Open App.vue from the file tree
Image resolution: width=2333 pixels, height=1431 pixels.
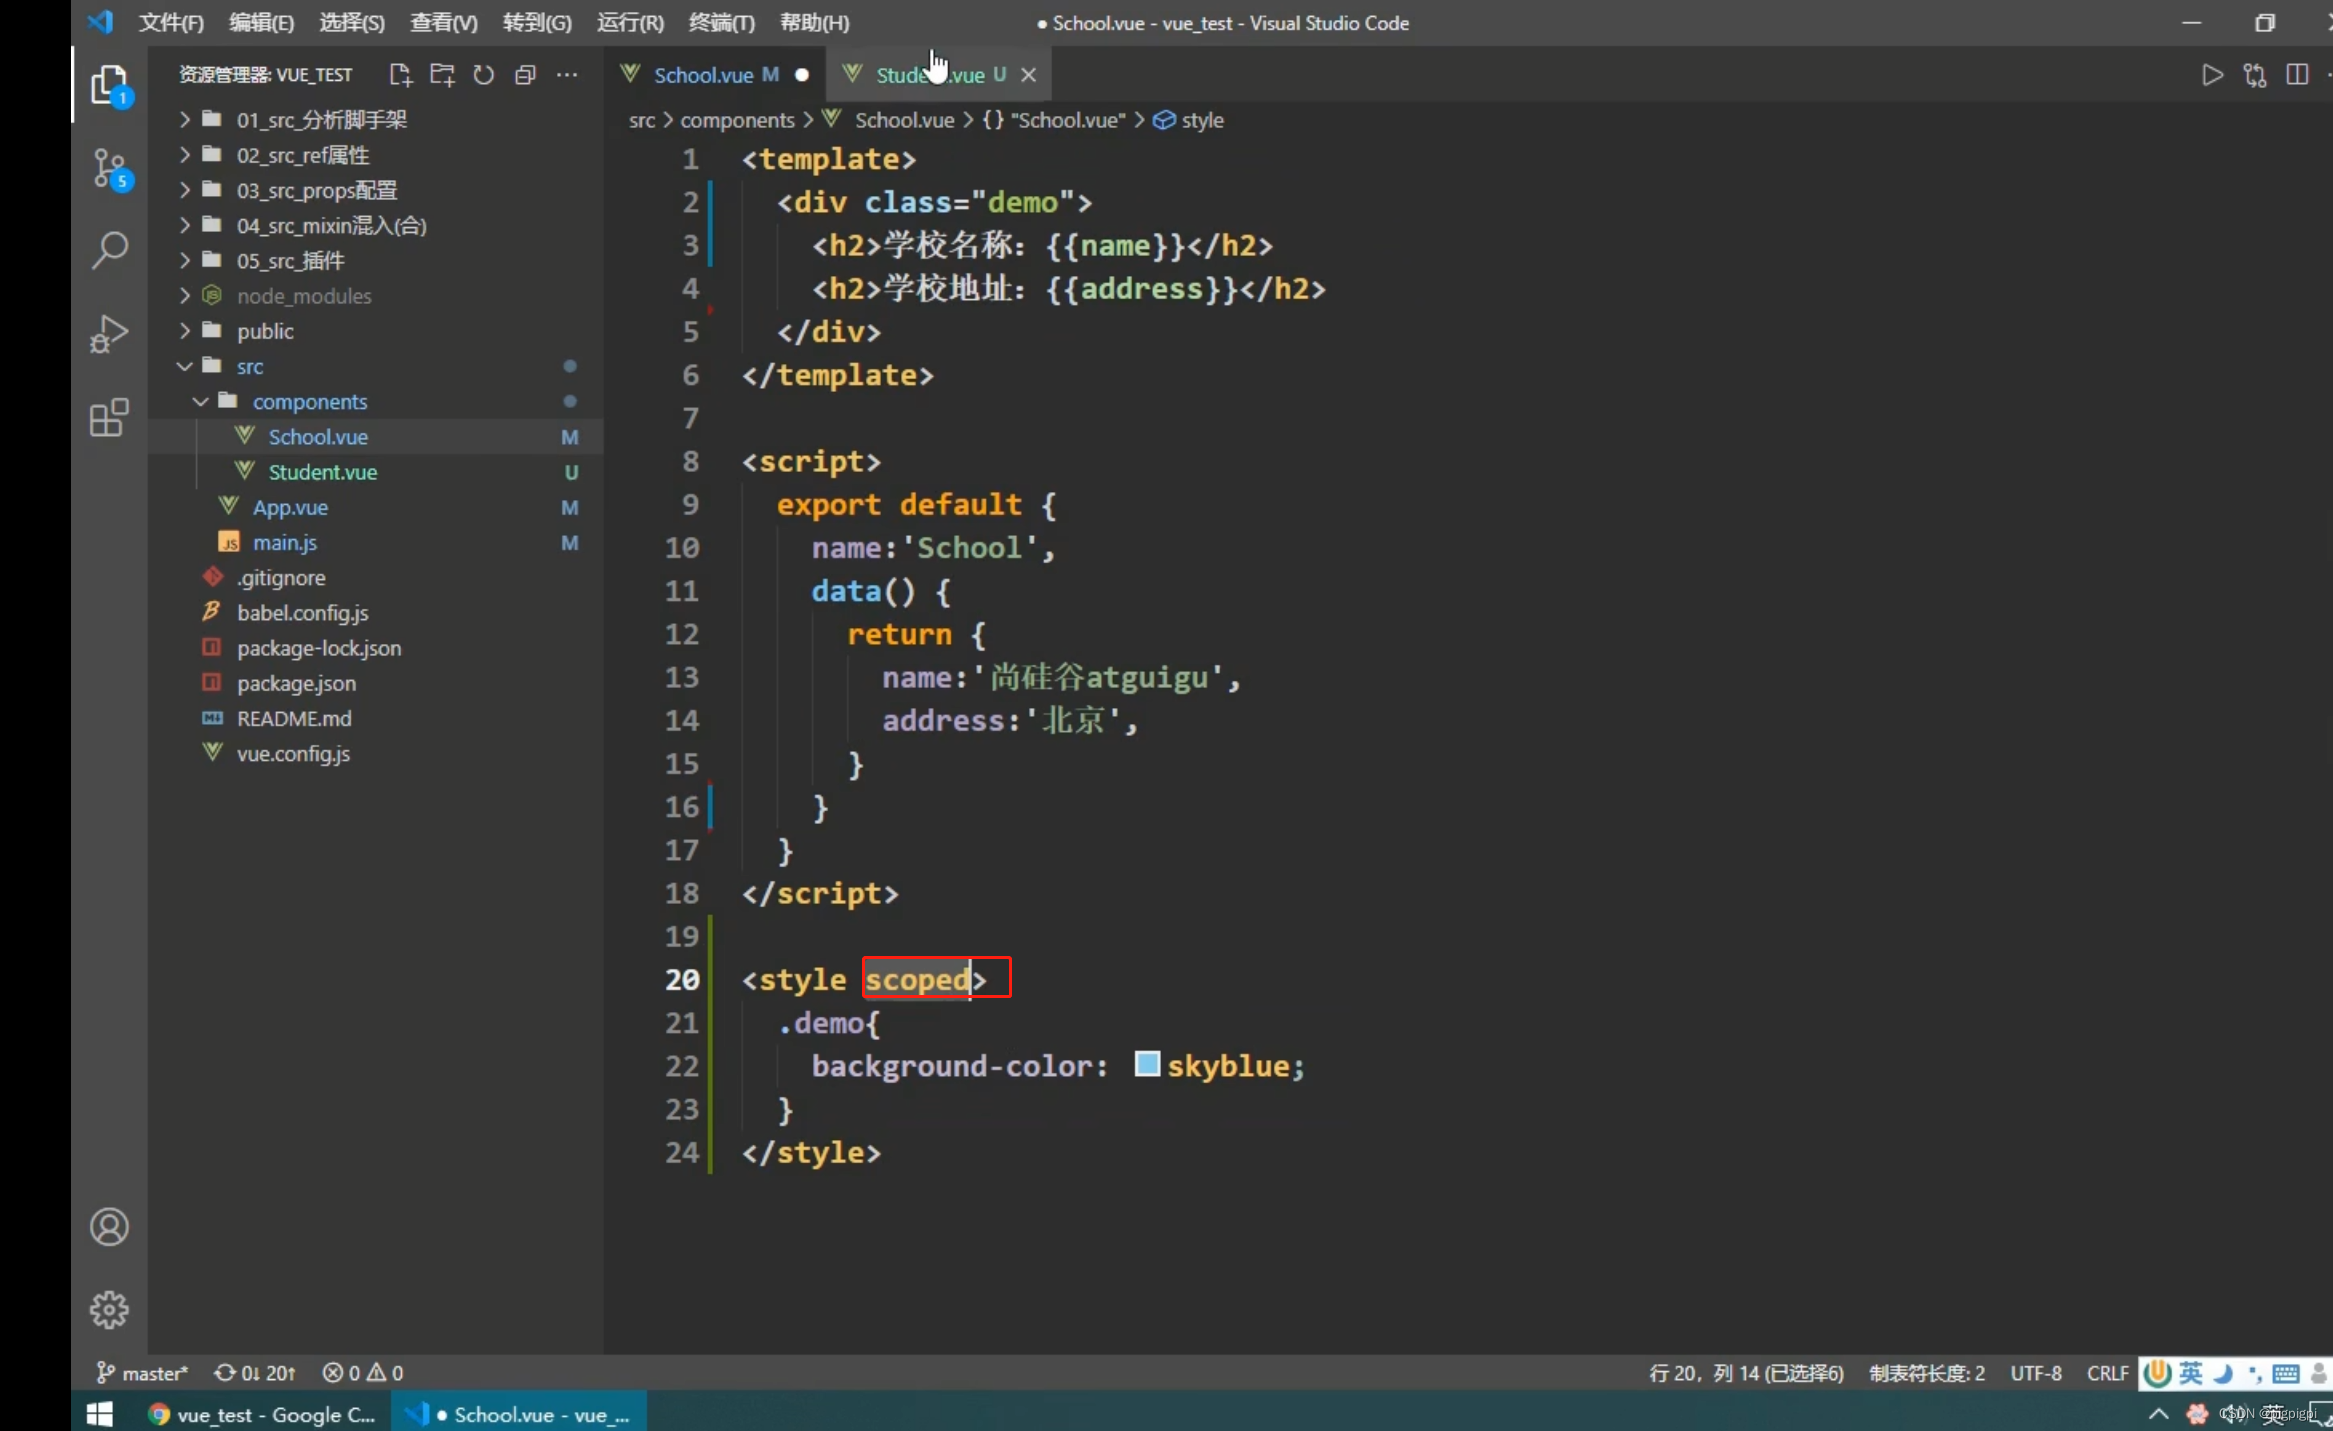[376, 507]
